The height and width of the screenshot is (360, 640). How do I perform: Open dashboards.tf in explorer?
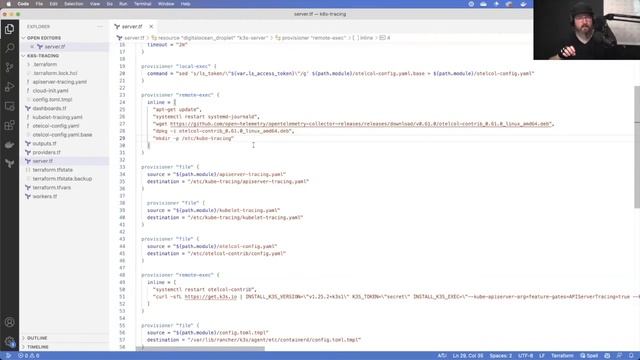[49, 109]
